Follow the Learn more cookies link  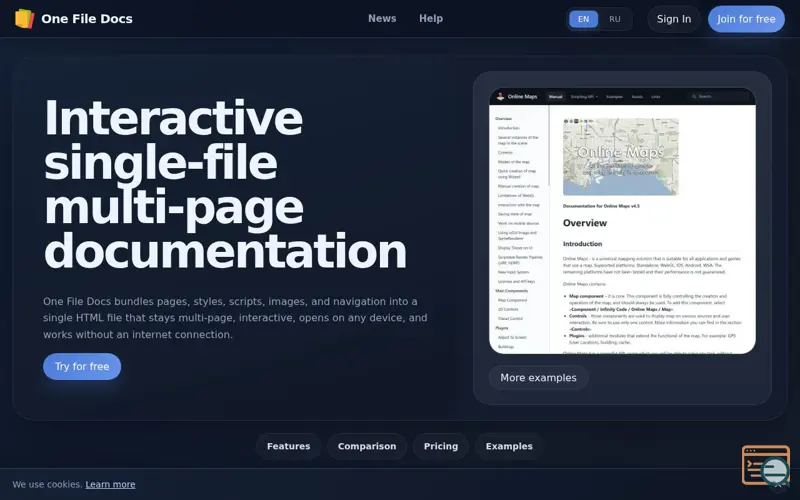click(110, 484)
